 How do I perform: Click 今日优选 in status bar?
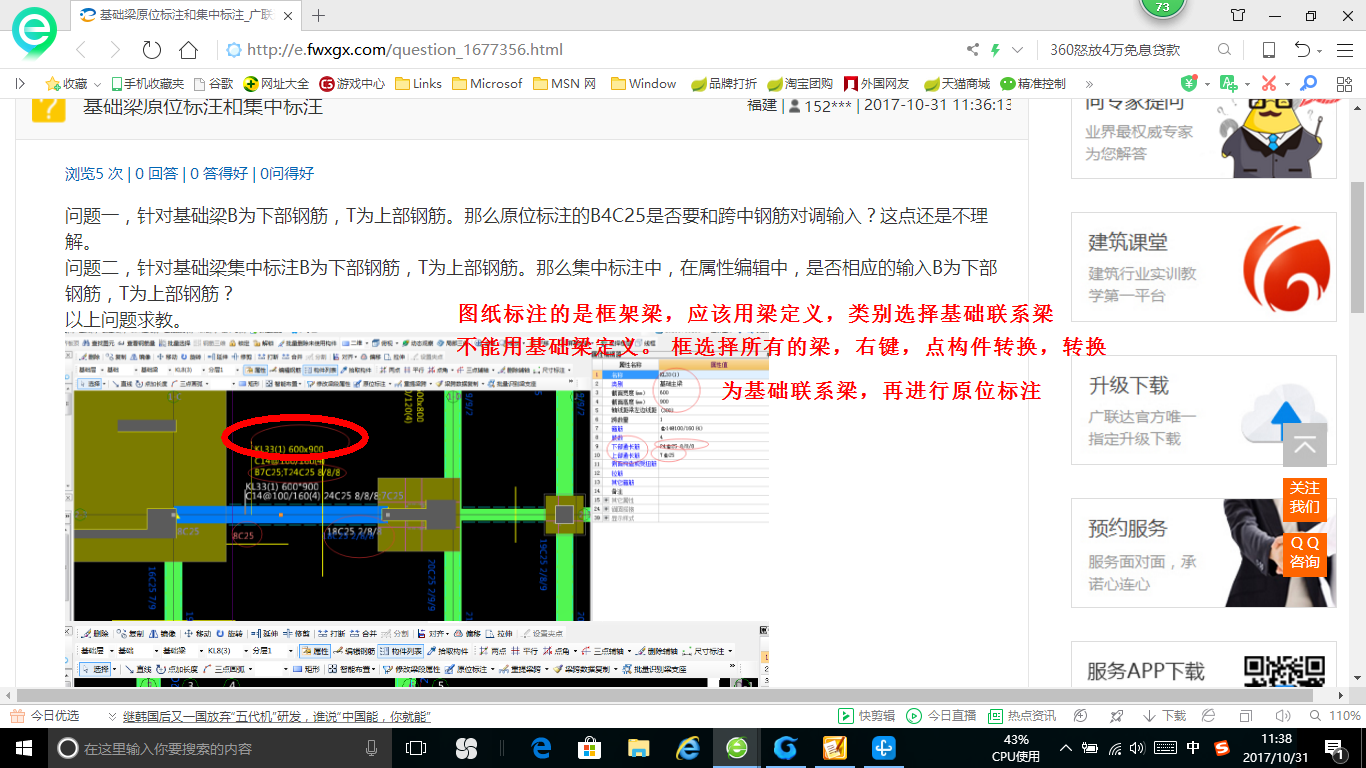pos(44,716)
